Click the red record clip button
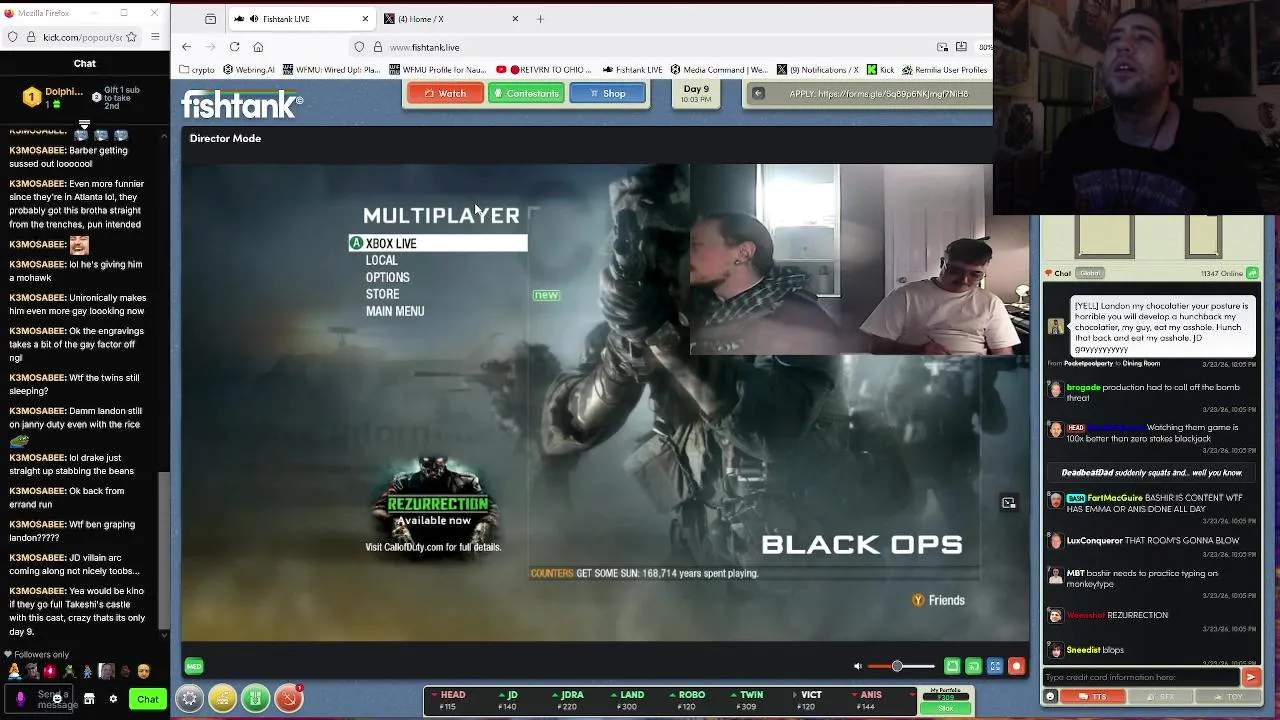This screenshot has height=720, width=1280. (1016, 666)
